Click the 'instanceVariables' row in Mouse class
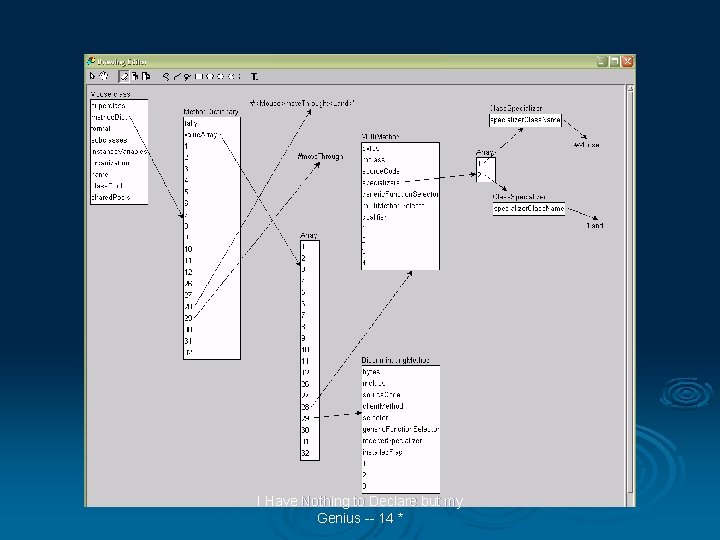The width and height of the screenshot is (720, 540). pyautogui.click(x=119, y=152)
